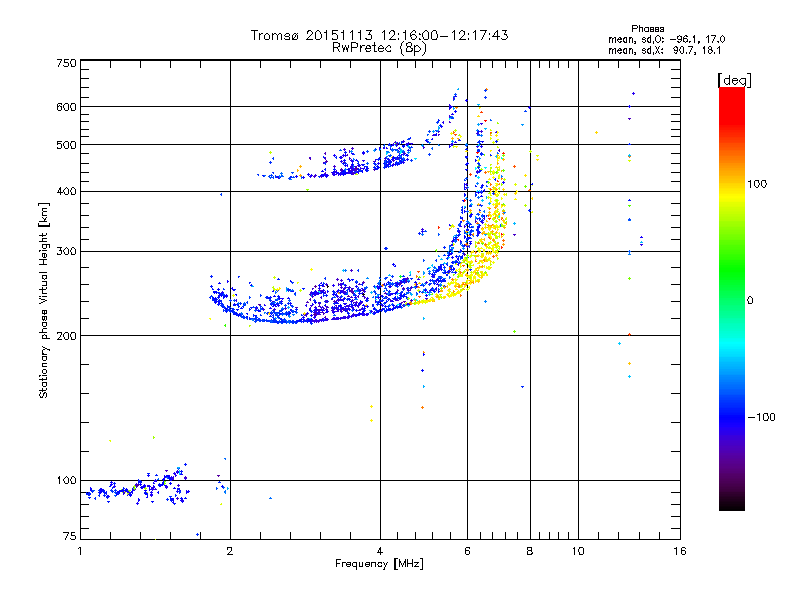The width and height of the screenshot is (800, 600).
Task: Click the x-axis '2' tick label
Action: coord(230,551)
